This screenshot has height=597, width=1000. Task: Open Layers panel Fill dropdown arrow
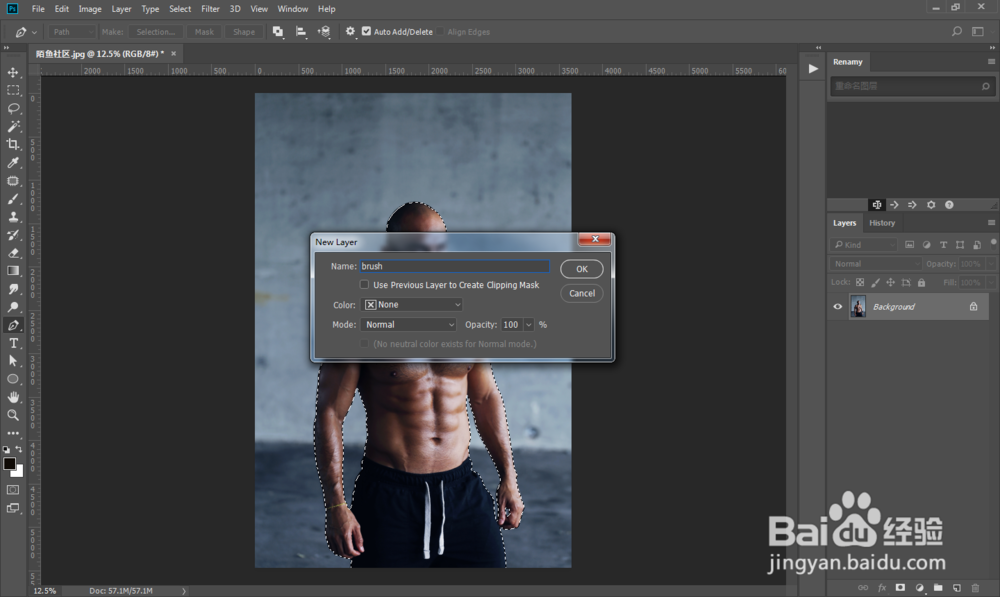pos(990,282)
